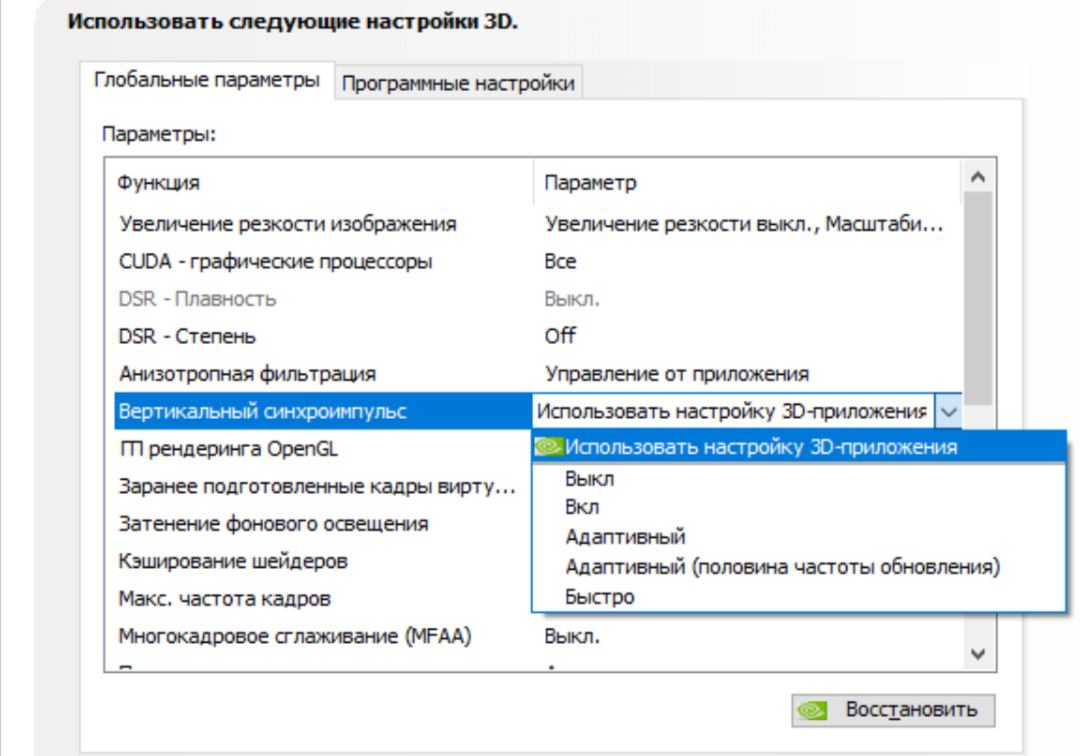Select Увеличение резкости изображения row
Viewport: 1080px width, 756px height.
coord(539,224)
